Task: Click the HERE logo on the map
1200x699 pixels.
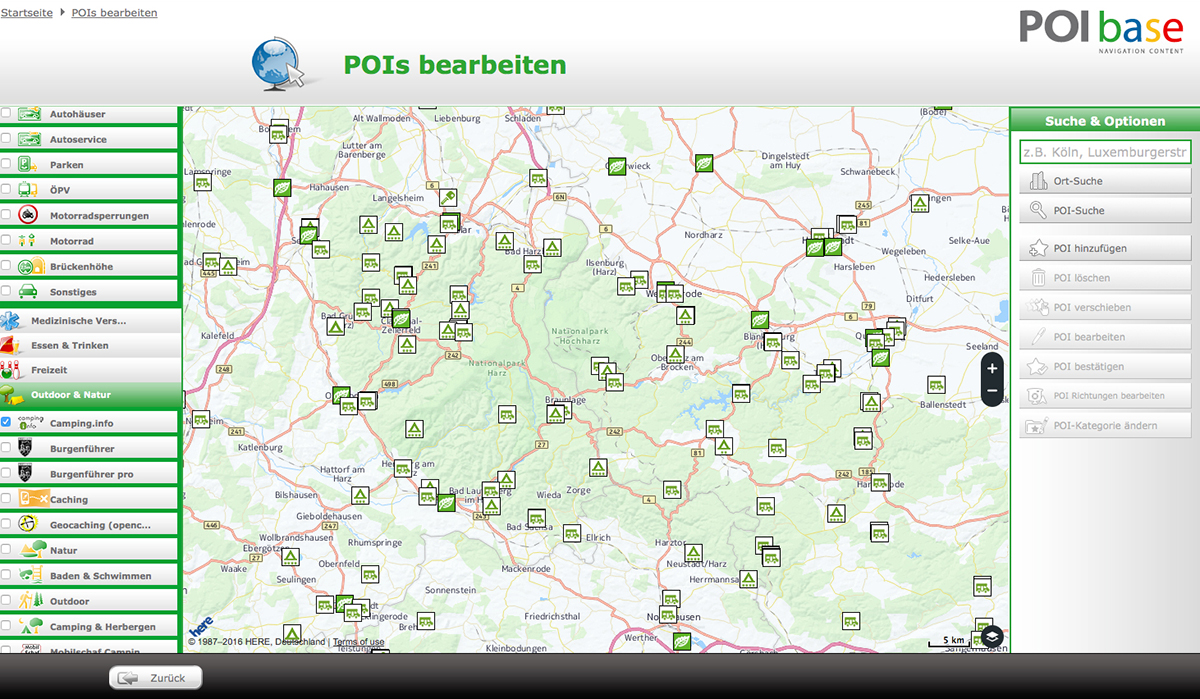Action: click(x=200, y=625)
